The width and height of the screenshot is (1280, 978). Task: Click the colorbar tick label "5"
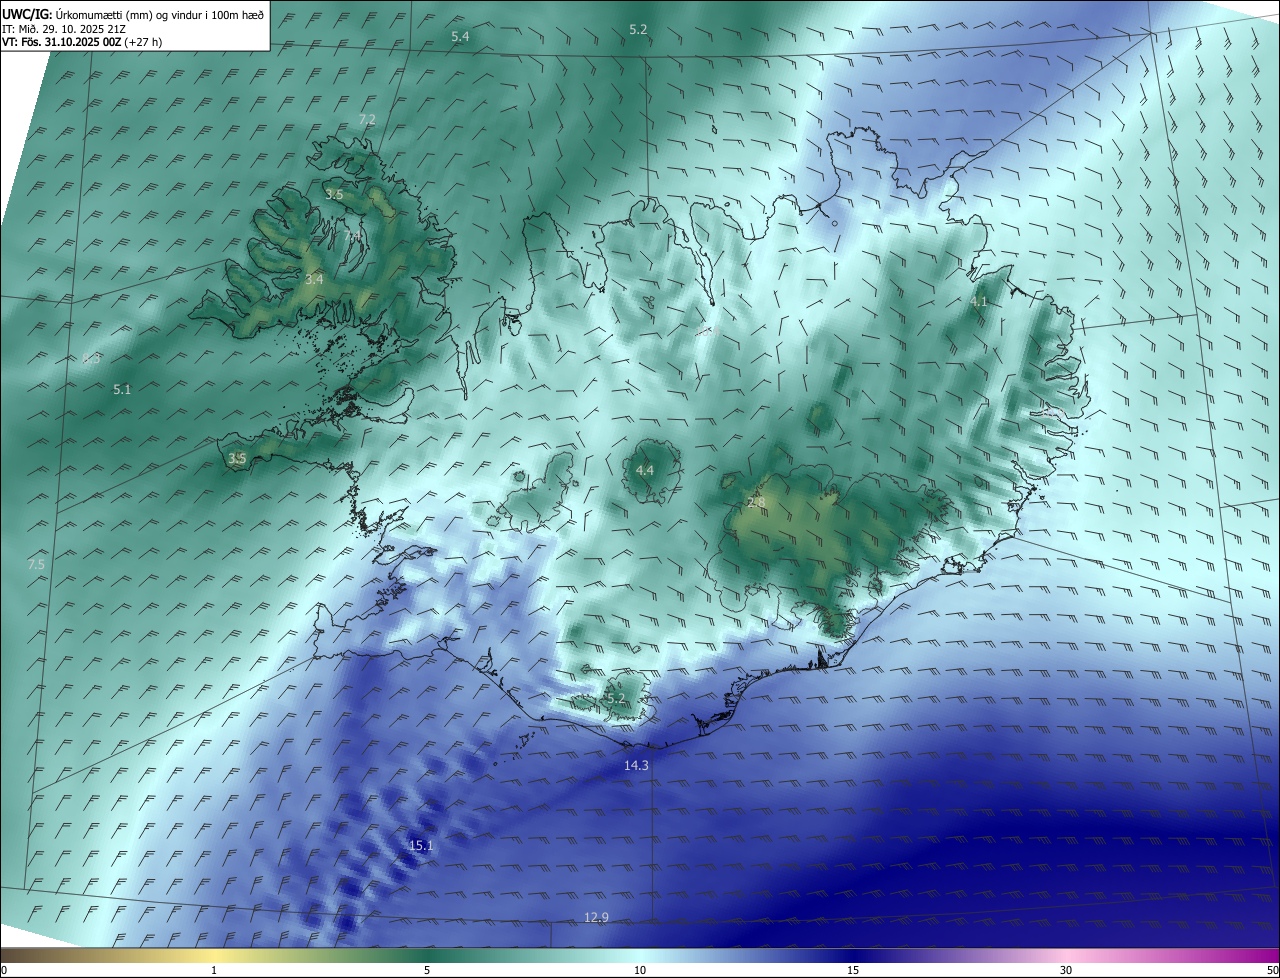(427, 970)
